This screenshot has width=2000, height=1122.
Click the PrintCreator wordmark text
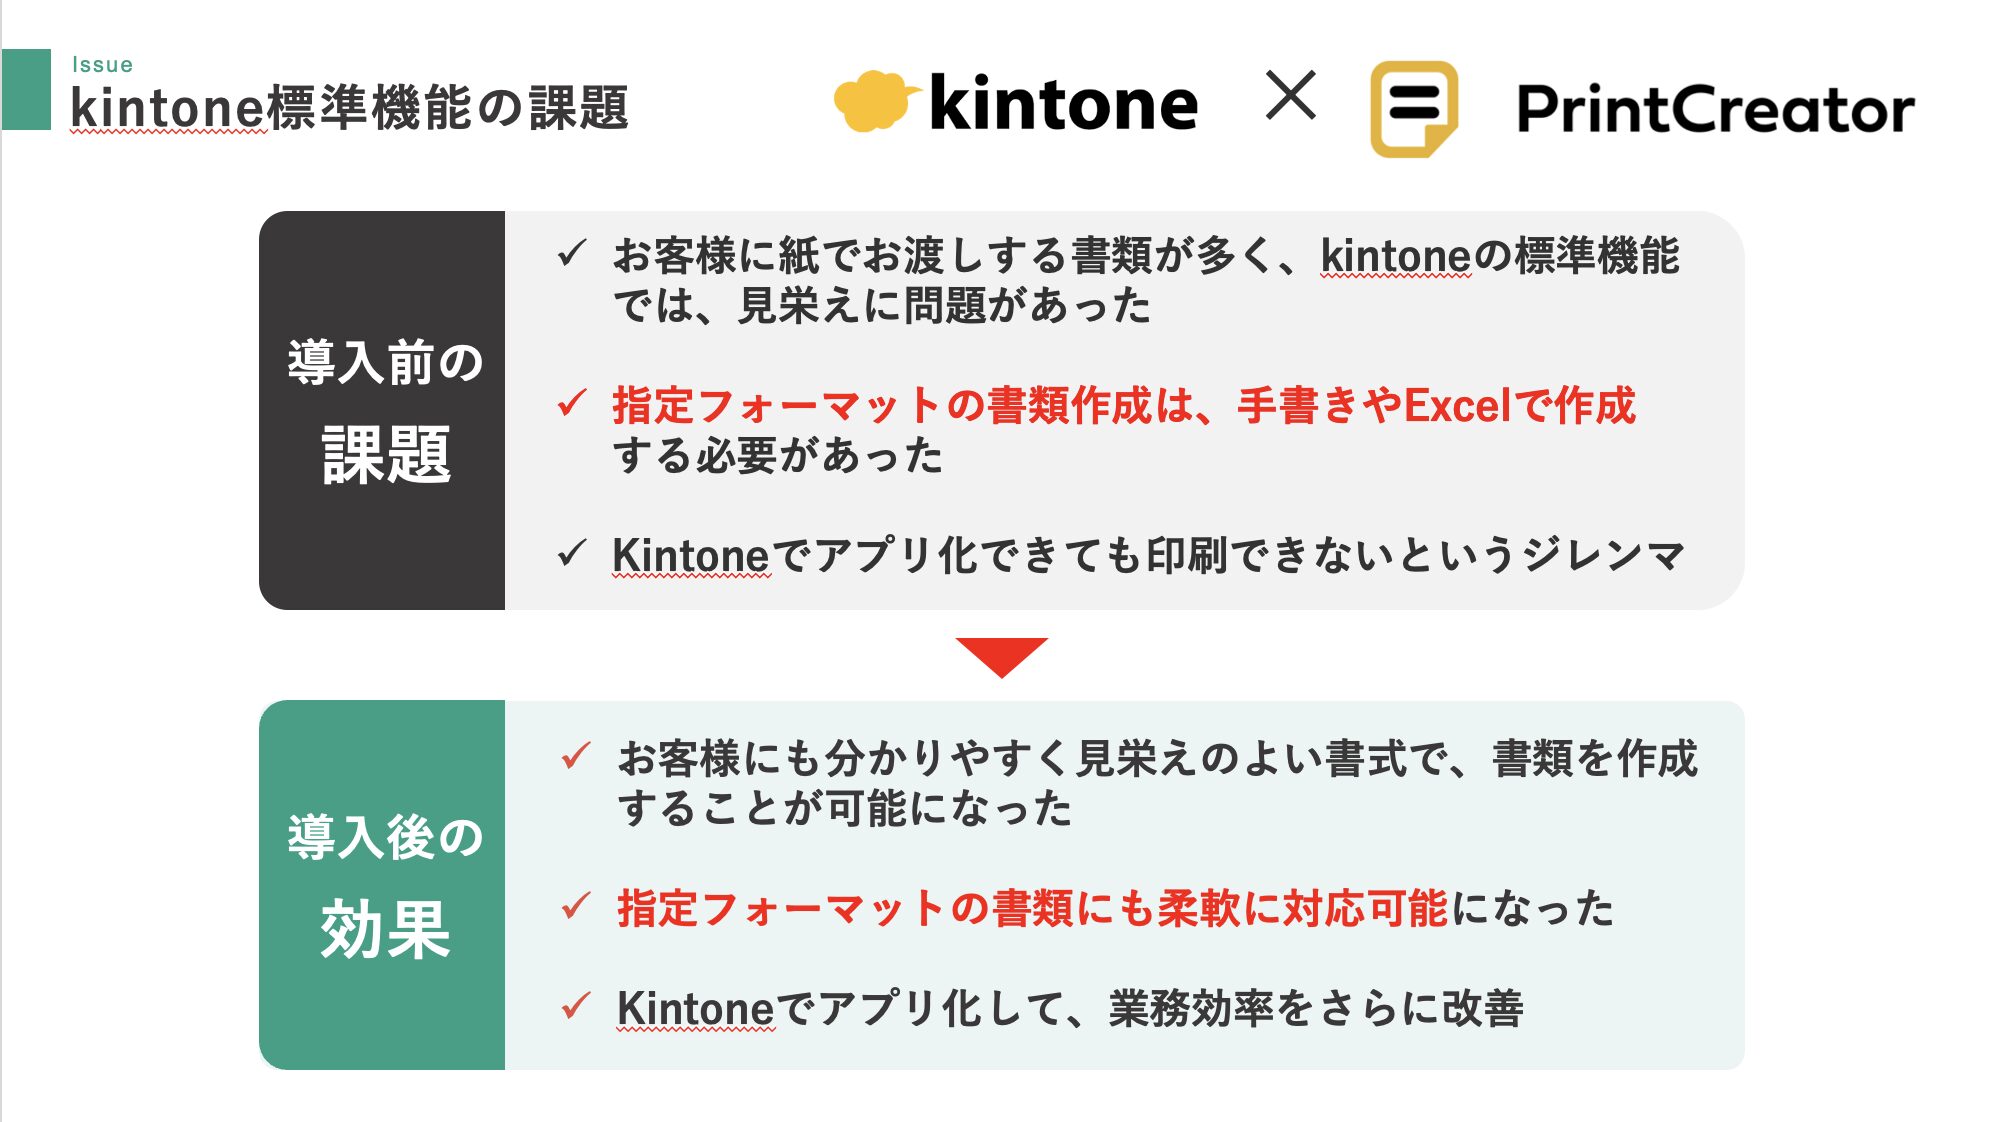tap(1715, 109)
